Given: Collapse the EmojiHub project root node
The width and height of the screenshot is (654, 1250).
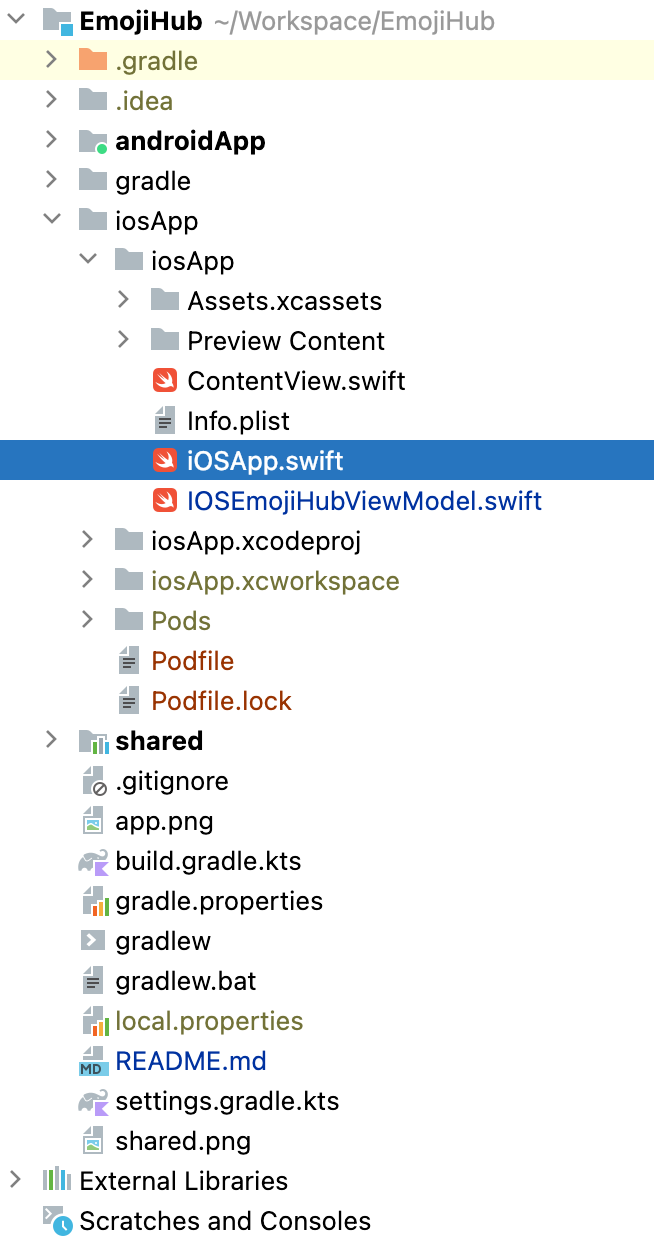Looking at the screenshot, I should point(16,21).
